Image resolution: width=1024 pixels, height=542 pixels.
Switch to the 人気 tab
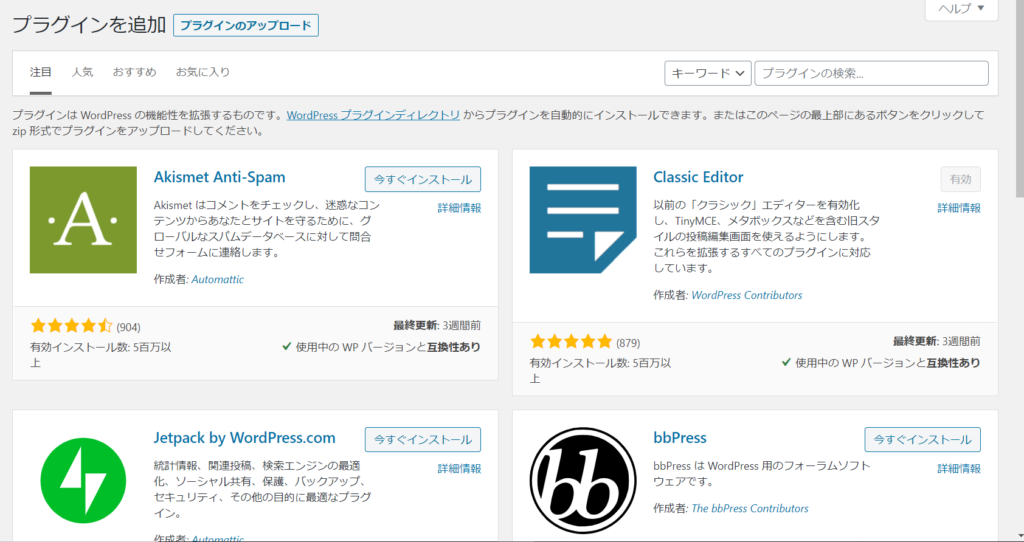click(82, 72)
